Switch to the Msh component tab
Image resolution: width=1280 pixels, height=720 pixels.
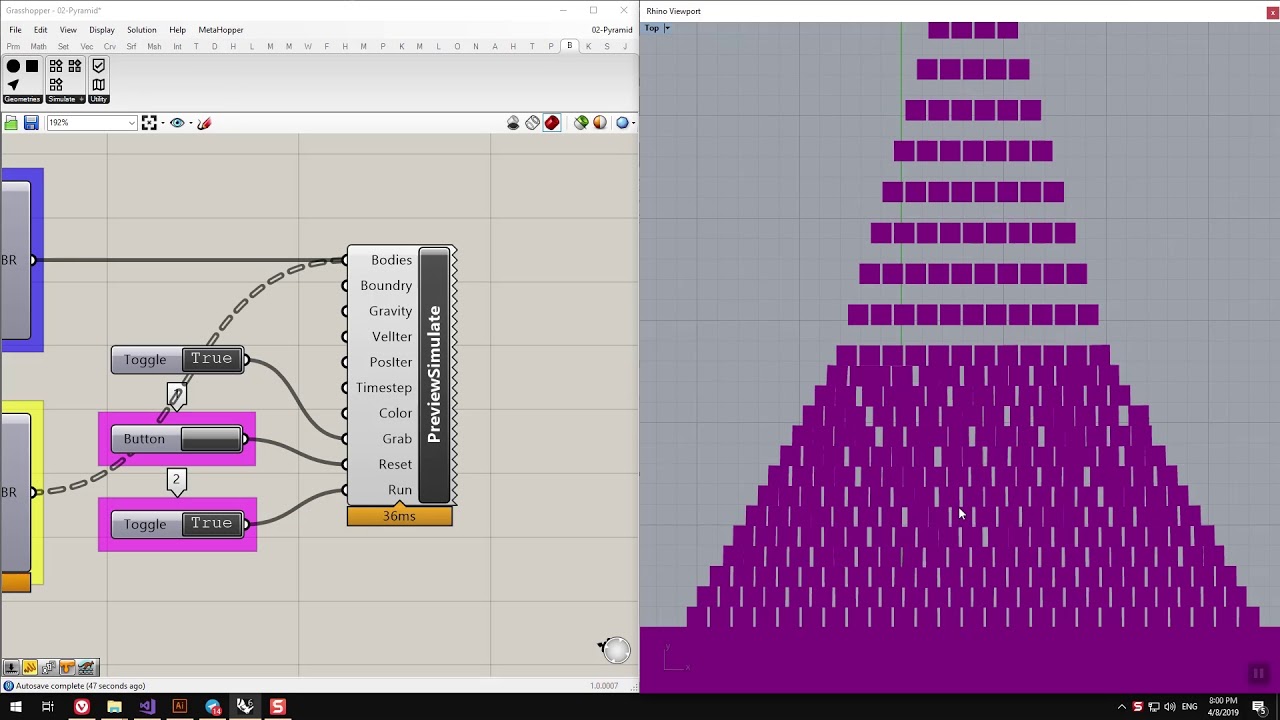[154, 47]
